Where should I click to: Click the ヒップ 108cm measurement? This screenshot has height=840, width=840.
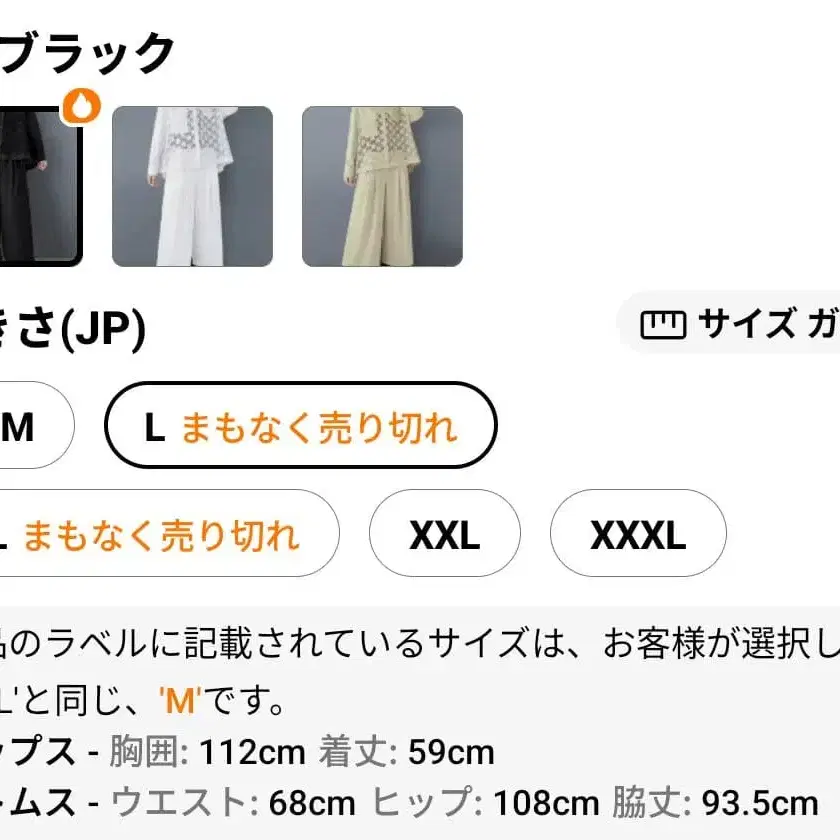485,803
